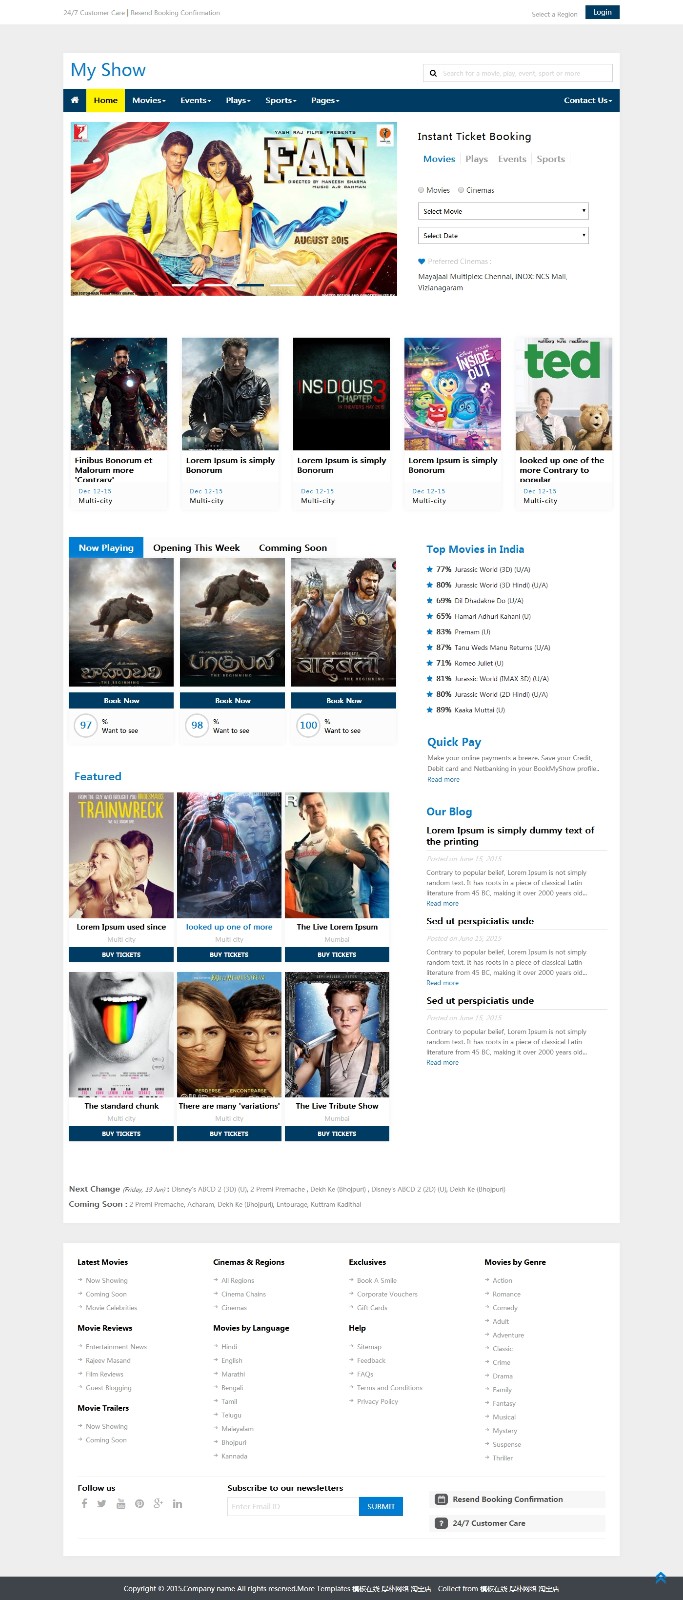Image resolution: width=683 pixels, height=1600 pixels.
Task: Click star beside Dil Dhadakne Do 69%
Action: click(x=430, y=601)
